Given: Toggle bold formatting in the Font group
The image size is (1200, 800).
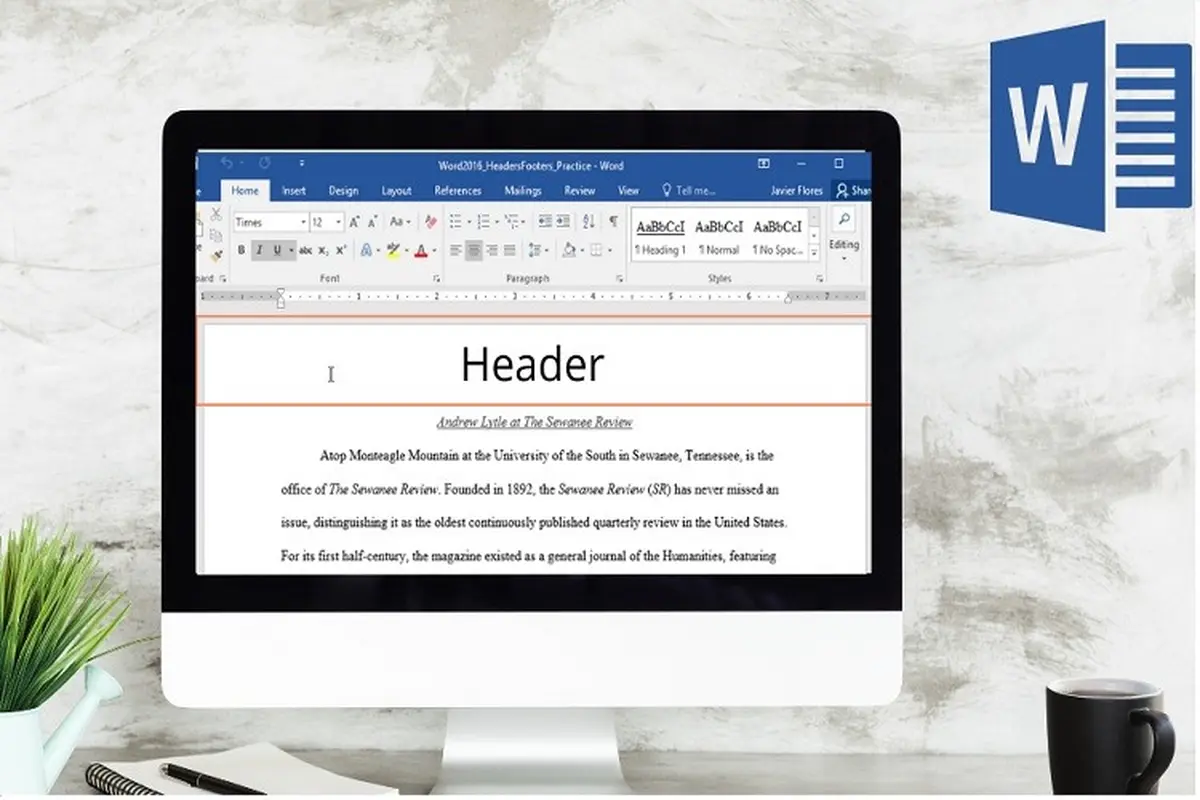Looking at the screenshot, I should pos(241,248).
